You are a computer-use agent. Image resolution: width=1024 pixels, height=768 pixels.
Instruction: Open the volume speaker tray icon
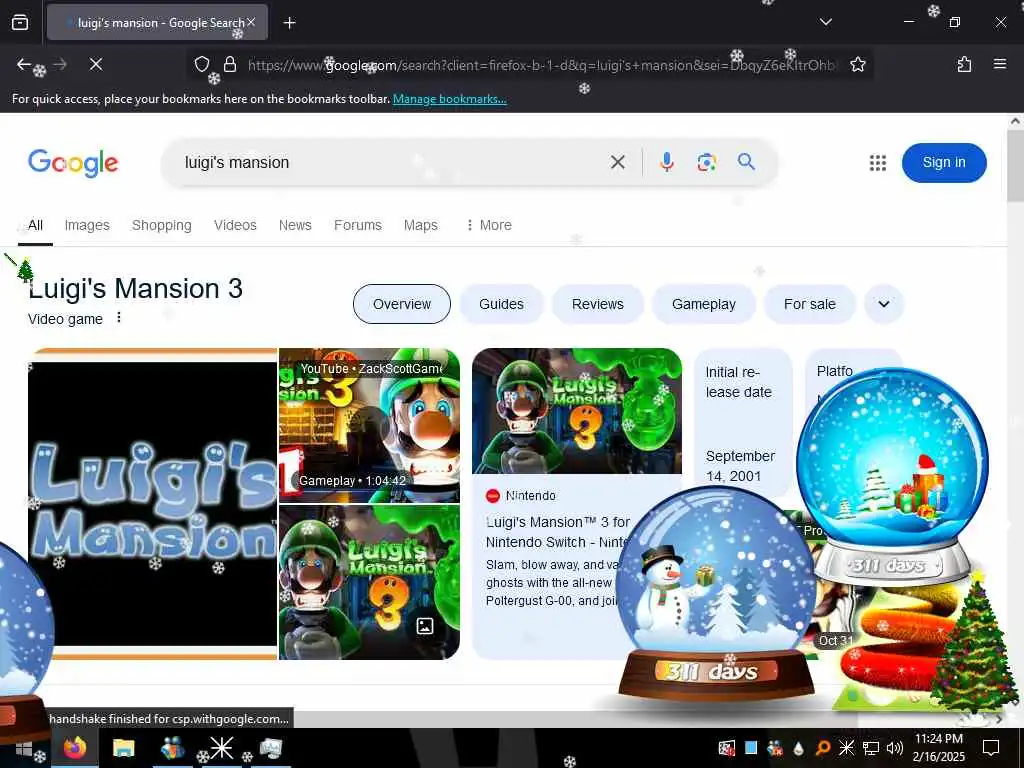click(x=894, y=748)
